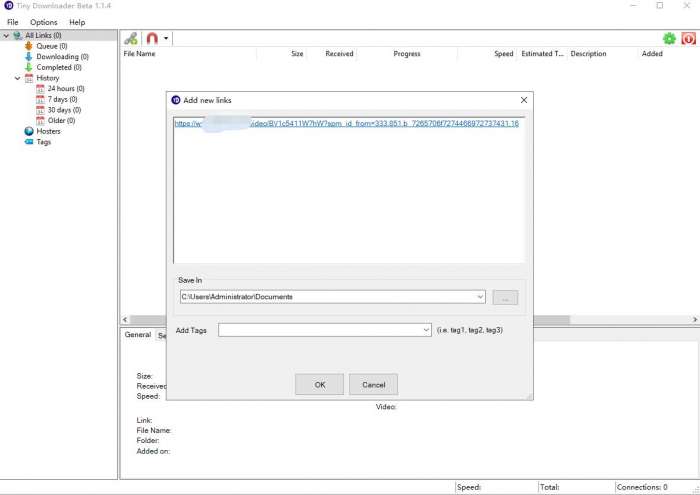The image size is (700, 495).
Task: Click the Cancel button
Action: [x=373, y=384]
